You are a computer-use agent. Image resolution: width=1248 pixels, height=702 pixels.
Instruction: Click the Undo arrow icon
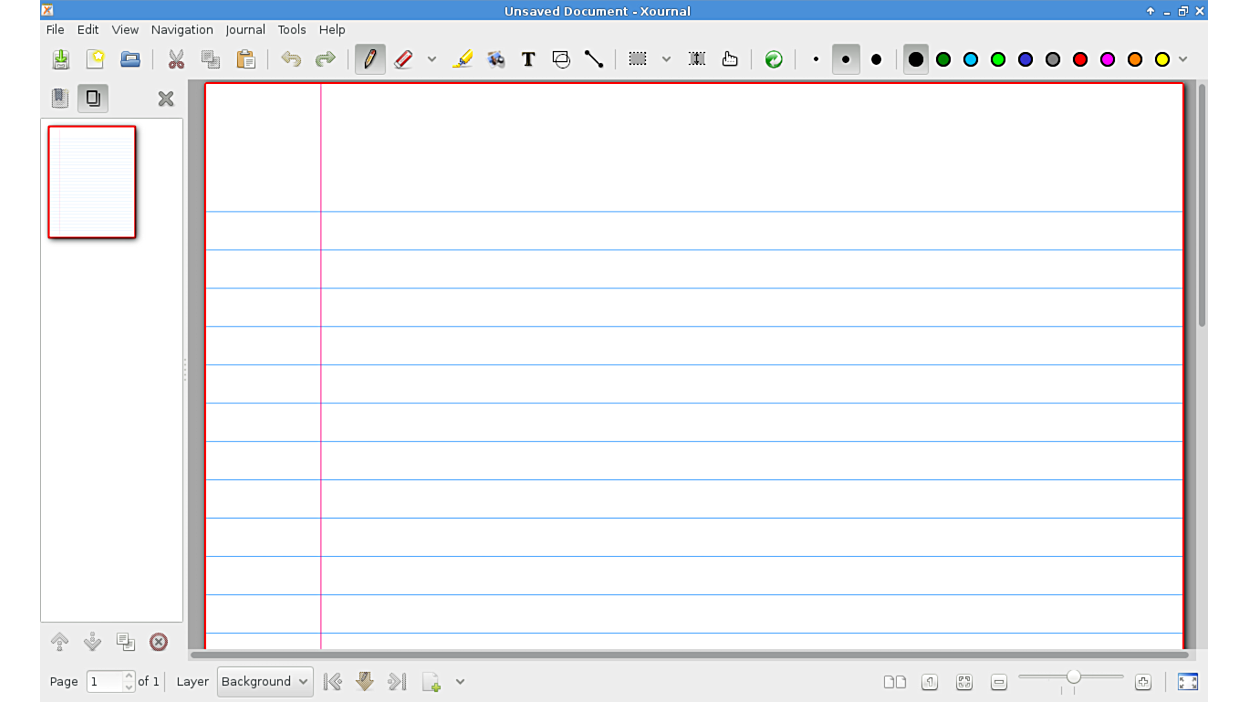click(291, 59)
